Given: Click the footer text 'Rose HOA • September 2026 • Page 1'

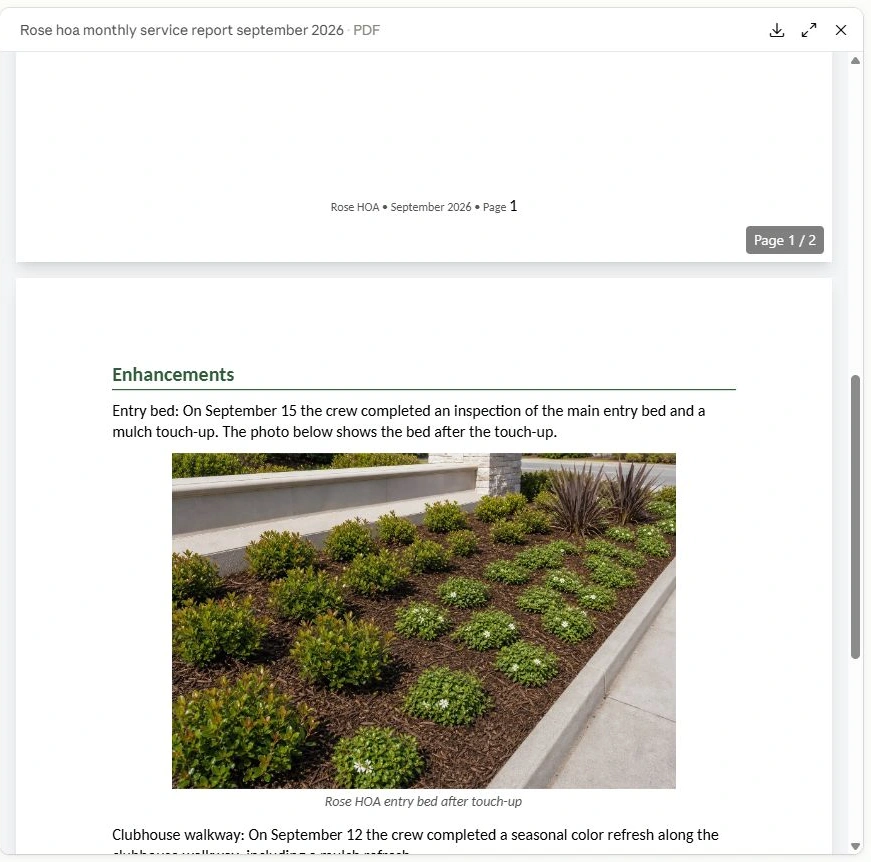Looking at the screenshot, I should point(424,207).
